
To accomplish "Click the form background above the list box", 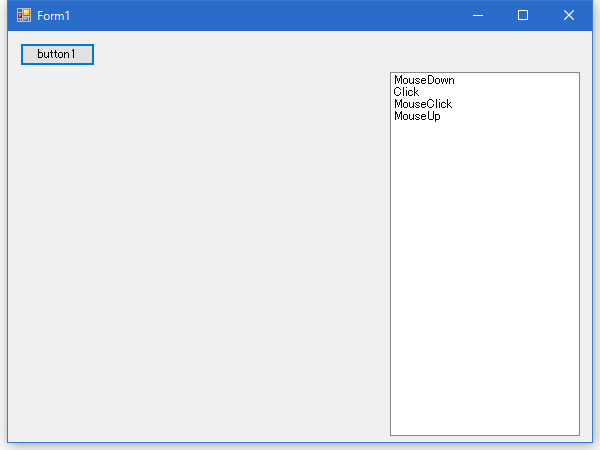I will point(484,52).
